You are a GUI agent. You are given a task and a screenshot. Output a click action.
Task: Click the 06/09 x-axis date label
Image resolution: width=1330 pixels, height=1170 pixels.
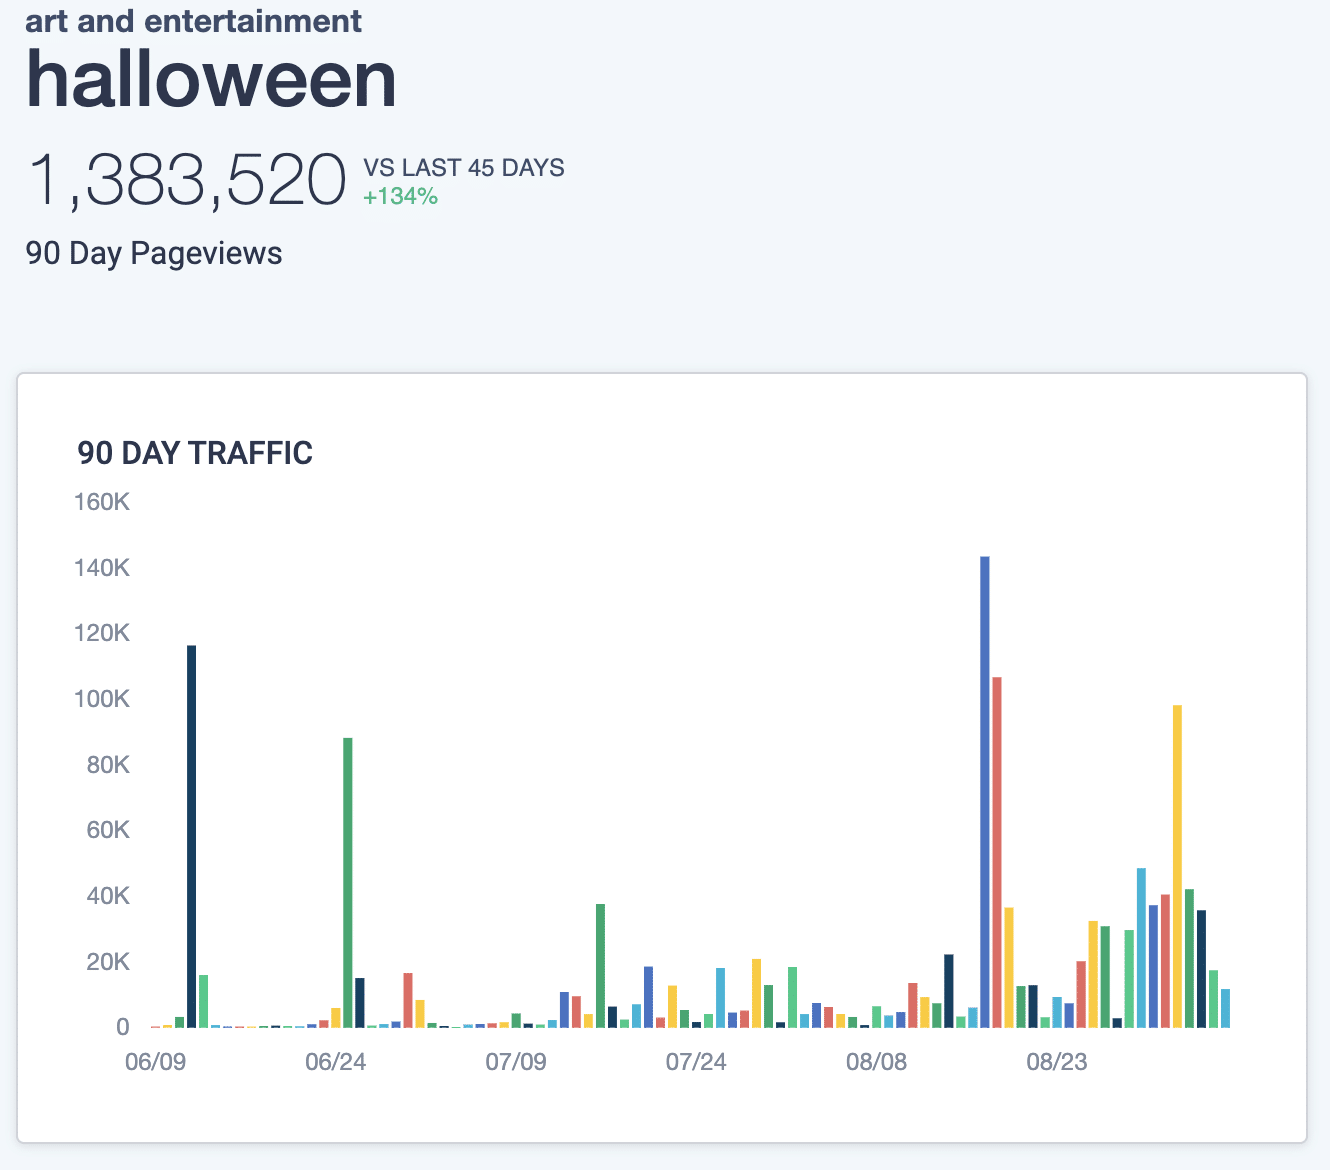pyautogui.click(x=155, y=1061)
